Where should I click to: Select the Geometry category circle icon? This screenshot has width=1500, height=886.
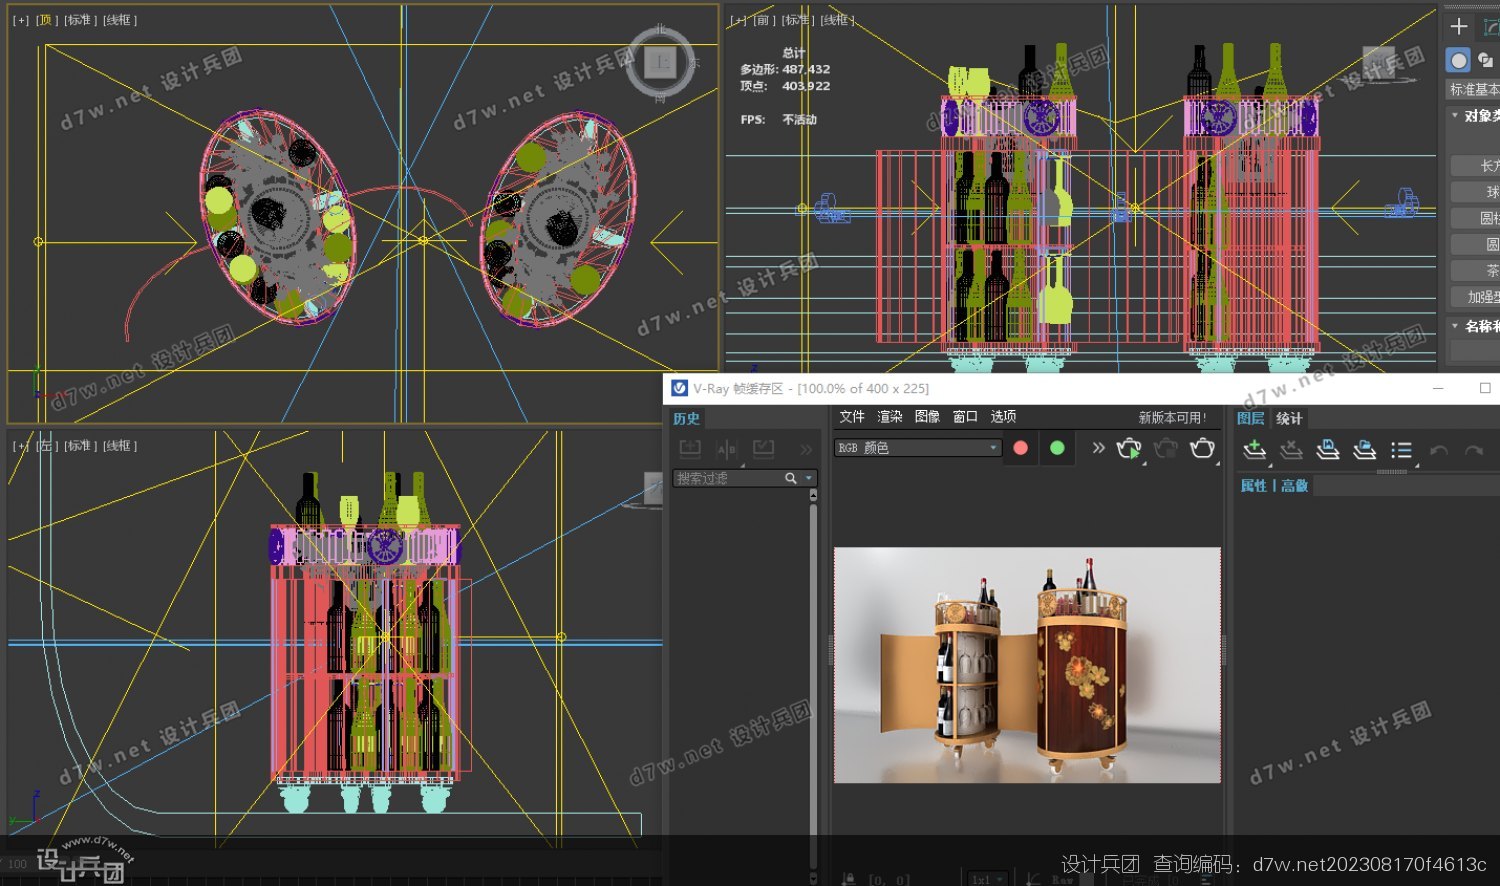pos(1459,61)
